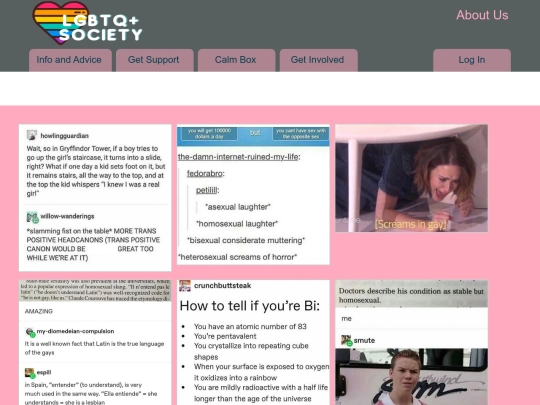Open the confused boy reaction image

point(412,377)
